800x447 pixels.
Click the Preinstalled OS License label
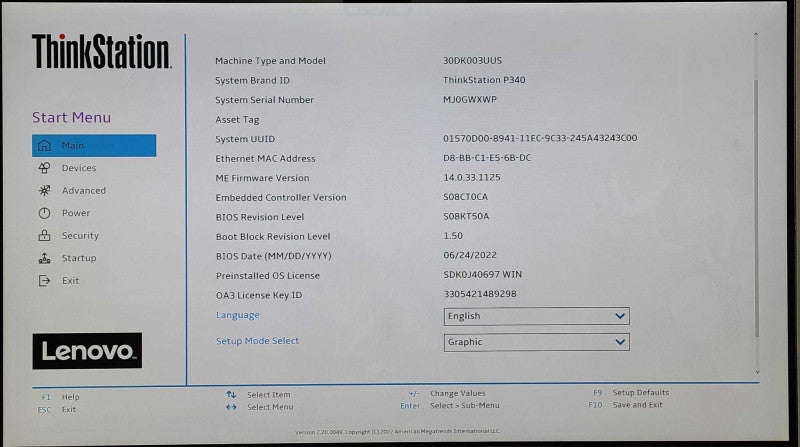[x=267, y=276]
